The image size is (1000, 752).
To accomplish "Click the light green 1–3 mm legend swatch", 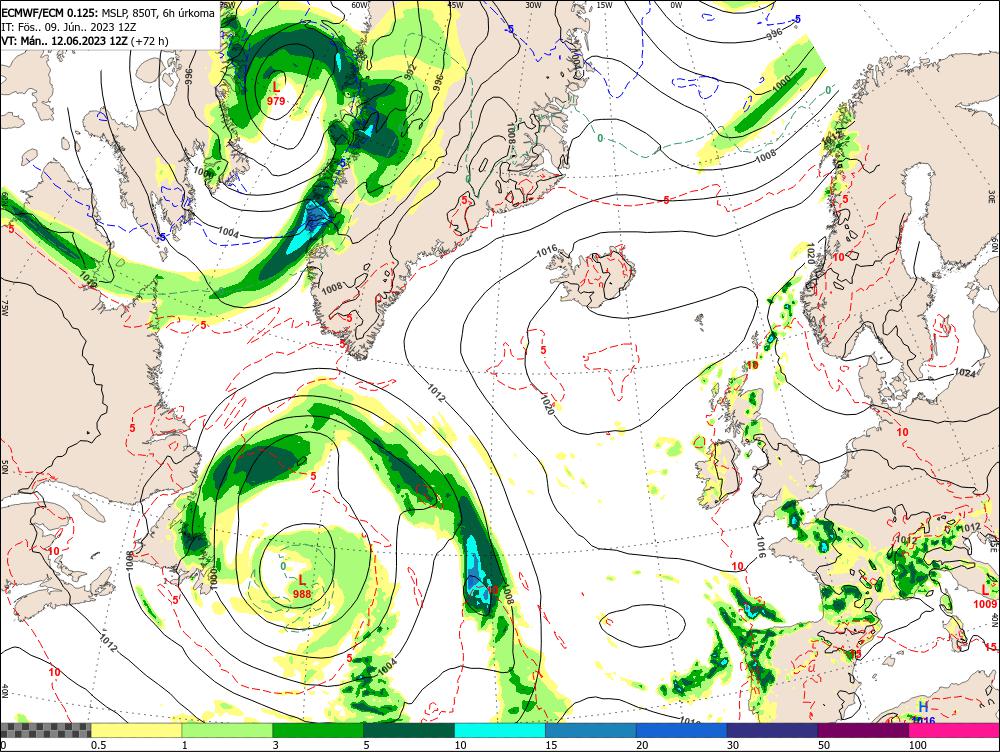I will pyautogui.click(x=227, y=730).
